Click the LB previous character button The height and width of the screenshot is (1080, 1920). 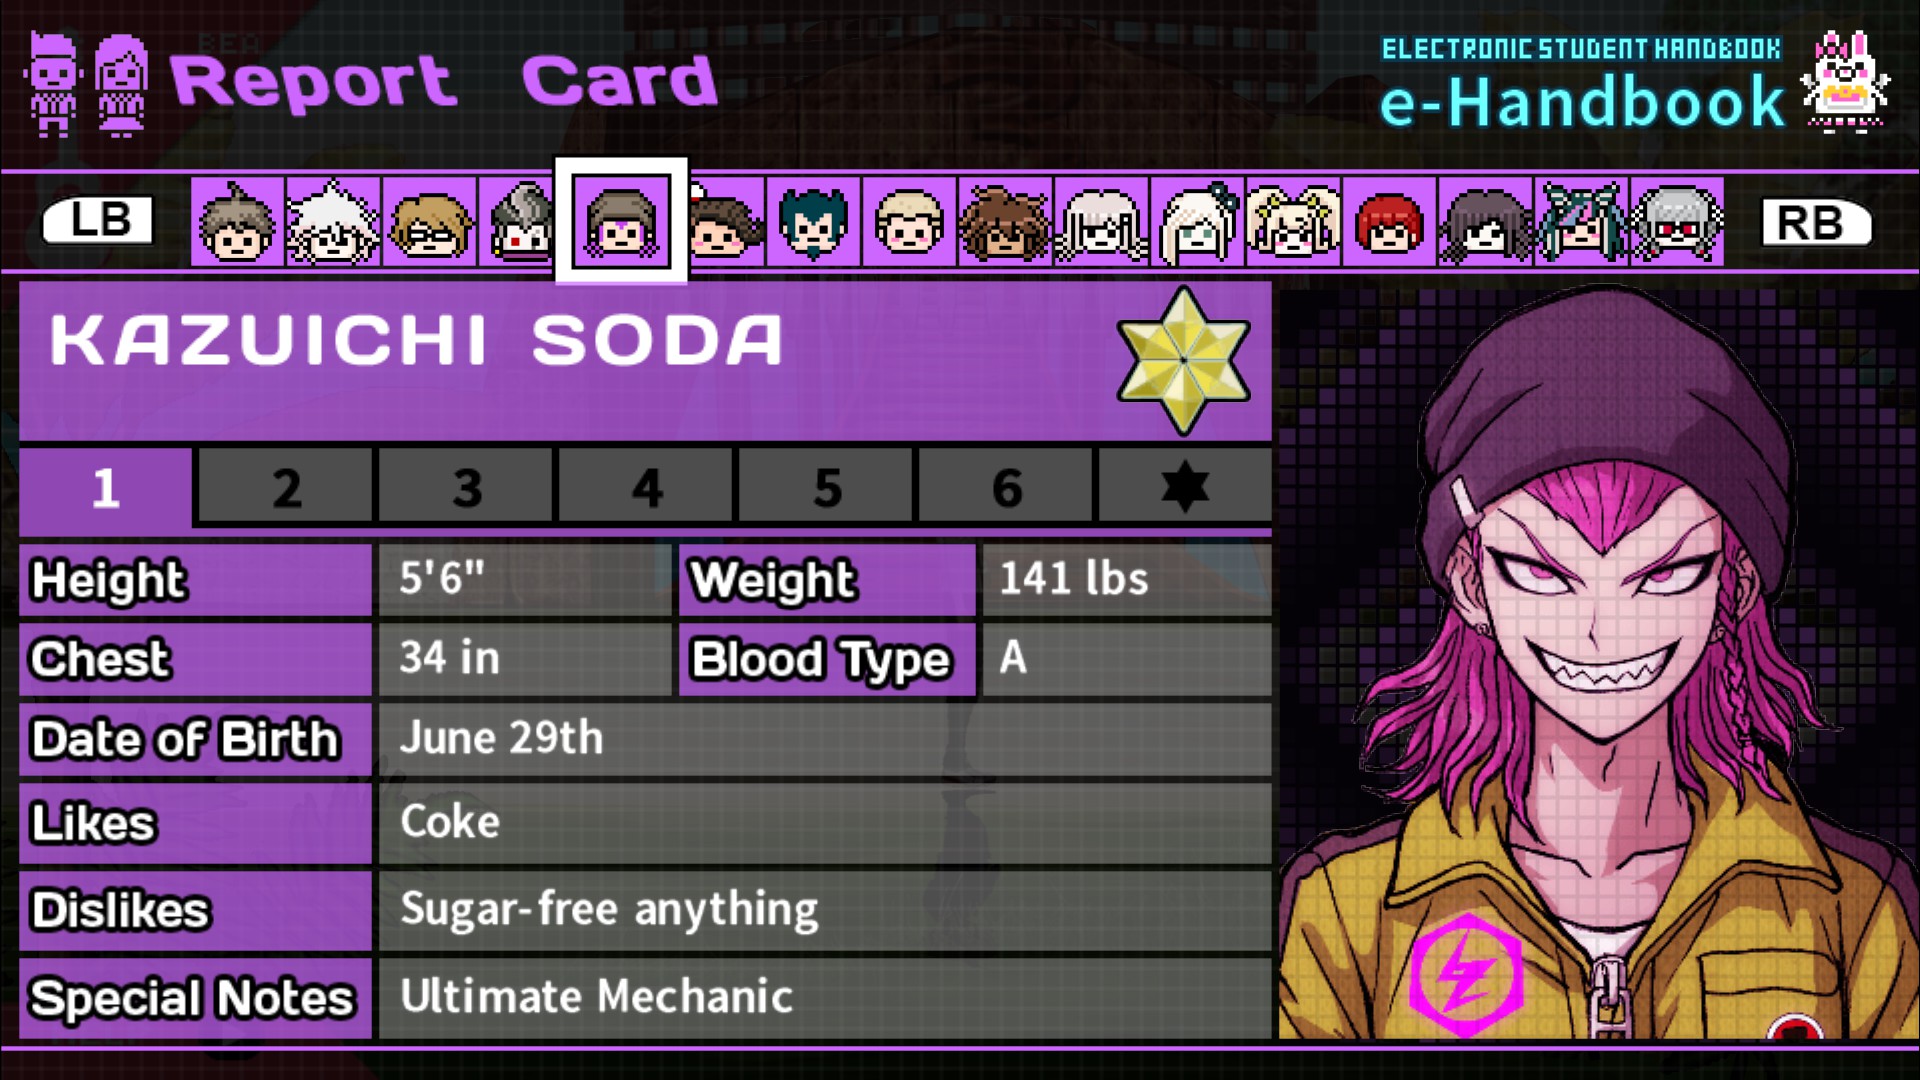[98, 220]
